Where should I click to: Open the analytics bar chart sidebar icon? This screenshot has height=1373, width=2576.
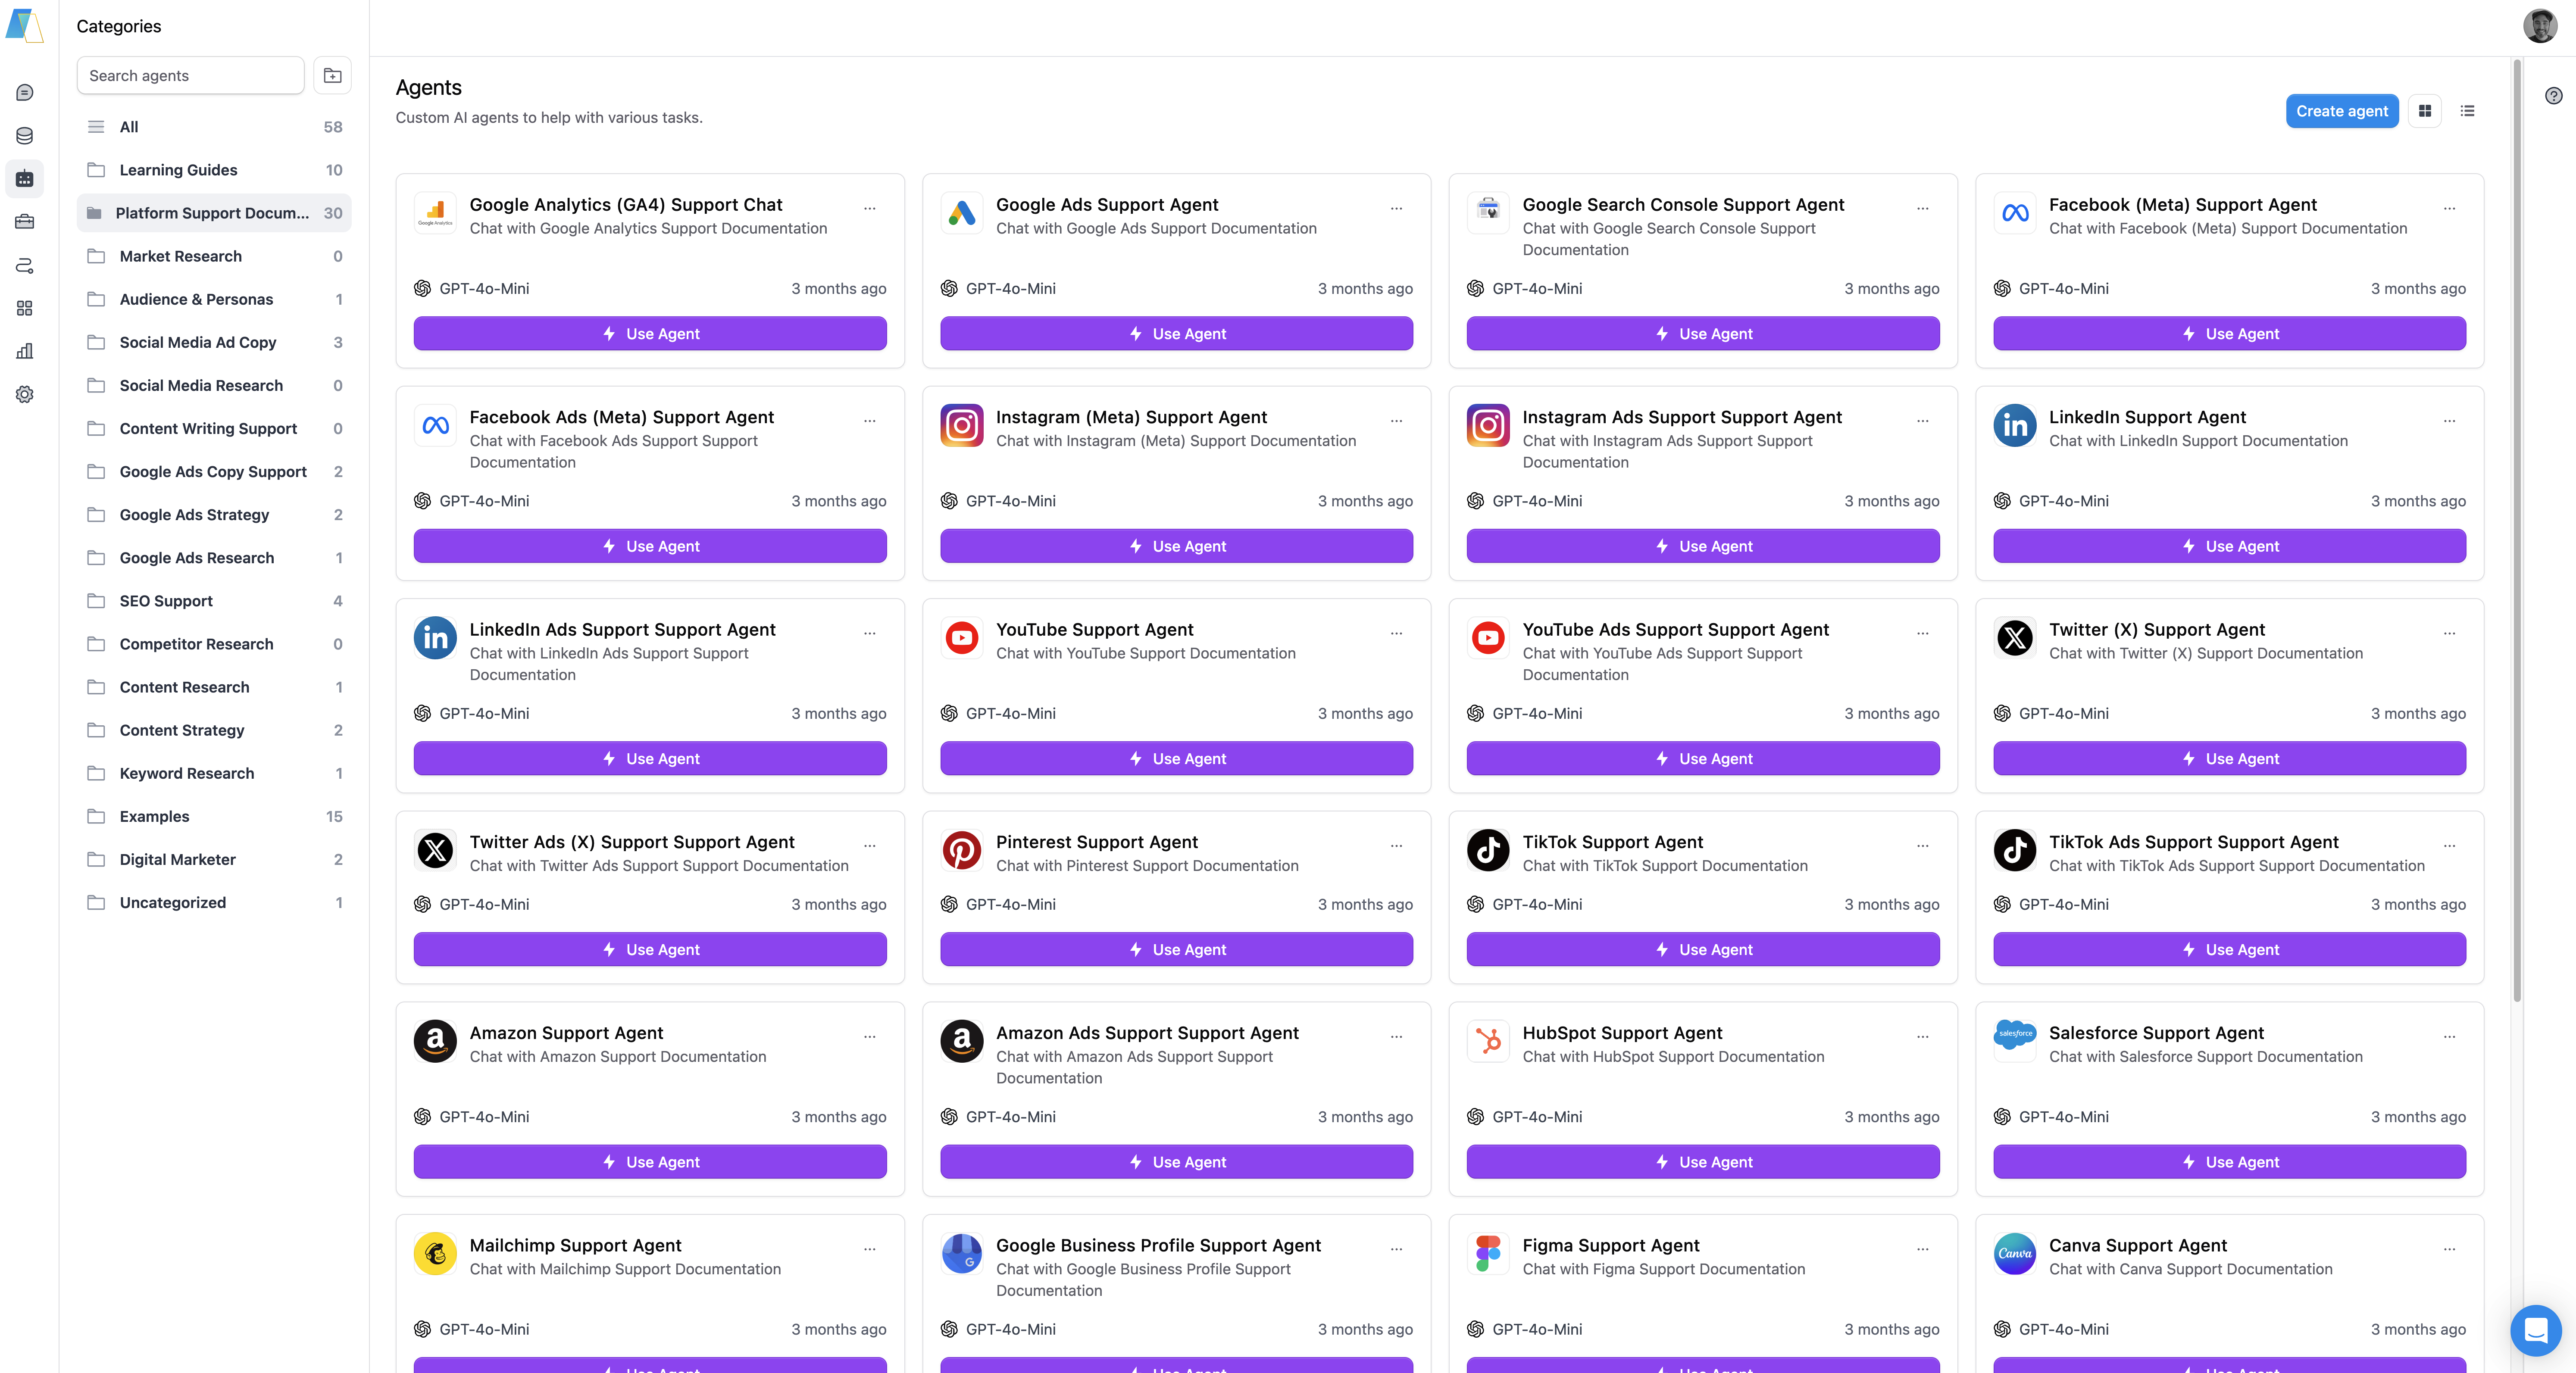tap(25, 351)
